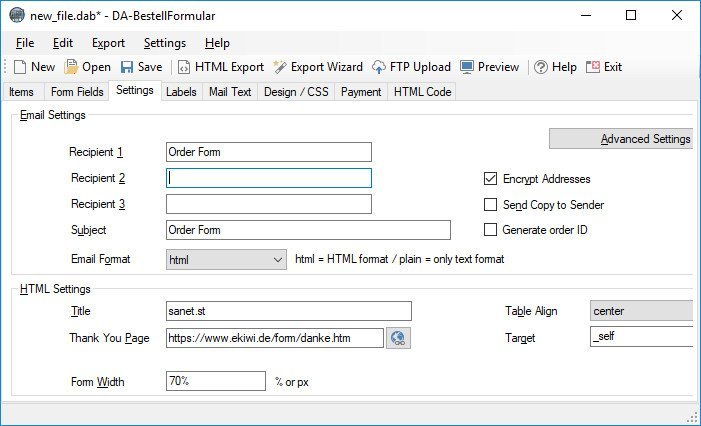
Task: Open the Export menu
Action: click(x=108, y=43)
